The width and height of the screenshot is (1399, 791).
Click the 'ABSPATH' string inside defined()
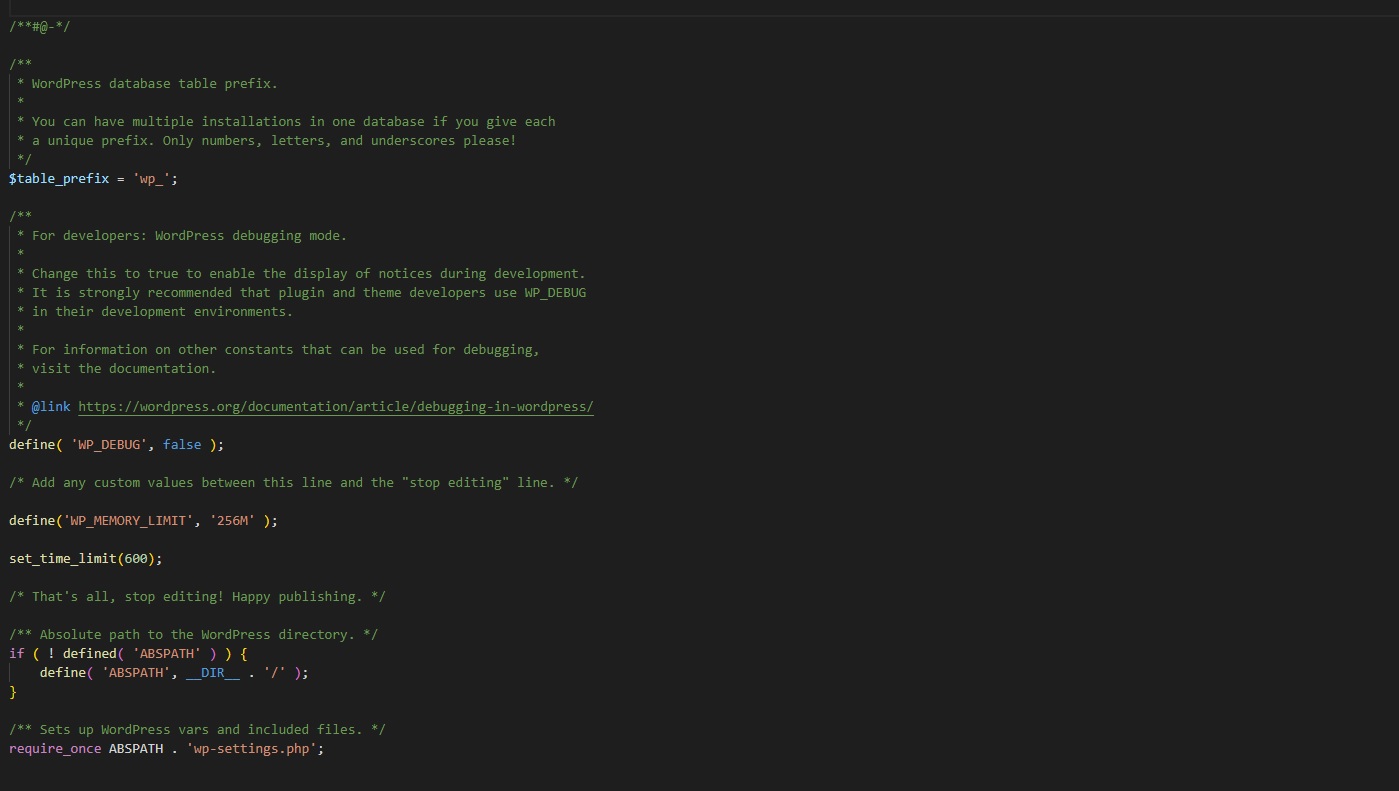pyautogui.click(x=167, y=654)
